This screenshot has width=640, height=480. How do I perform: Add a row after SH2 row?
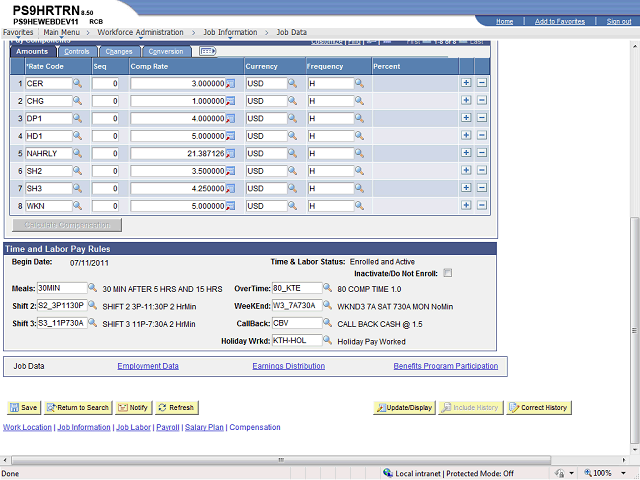pos(466,170)
